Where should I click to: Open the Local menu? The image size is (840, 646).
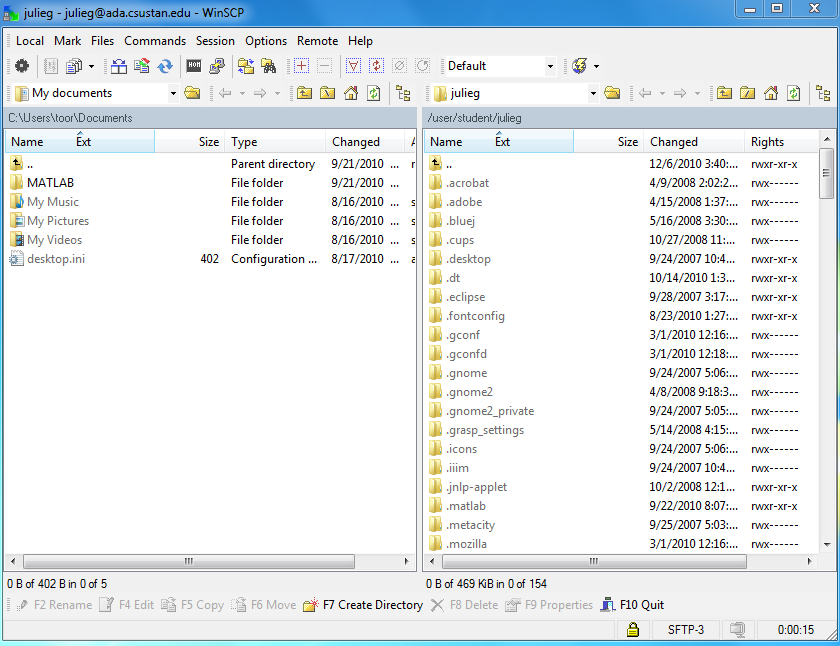tap(30, 41)
